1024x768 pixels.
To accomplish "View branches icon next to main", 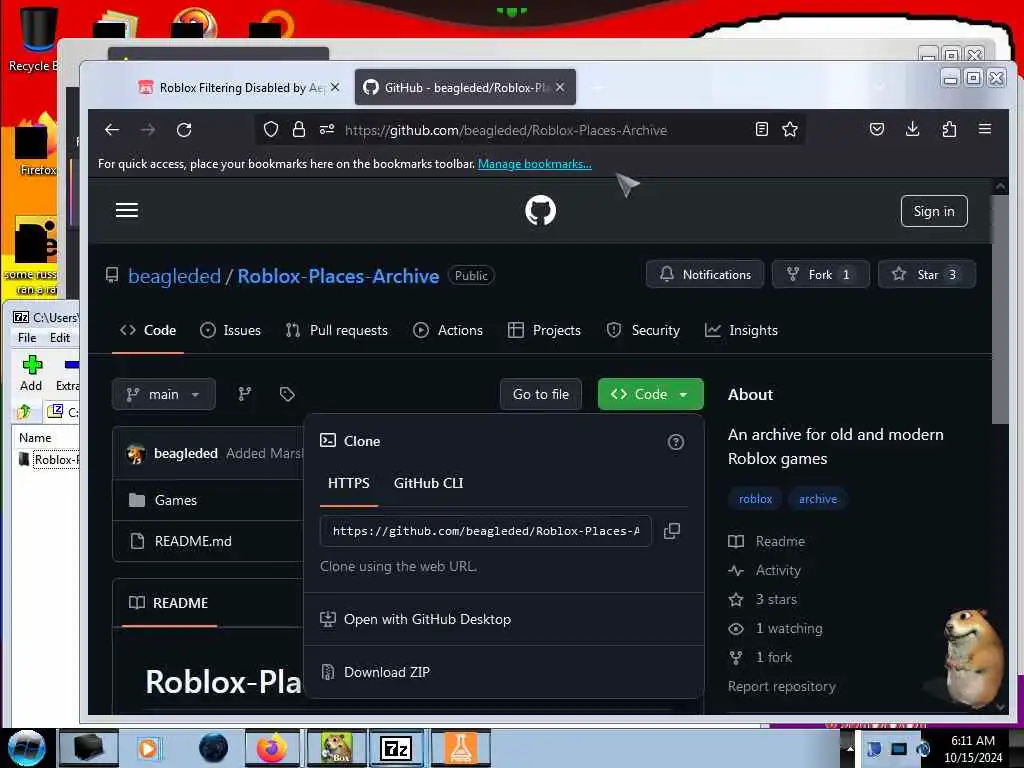I will tap(245, 394).
